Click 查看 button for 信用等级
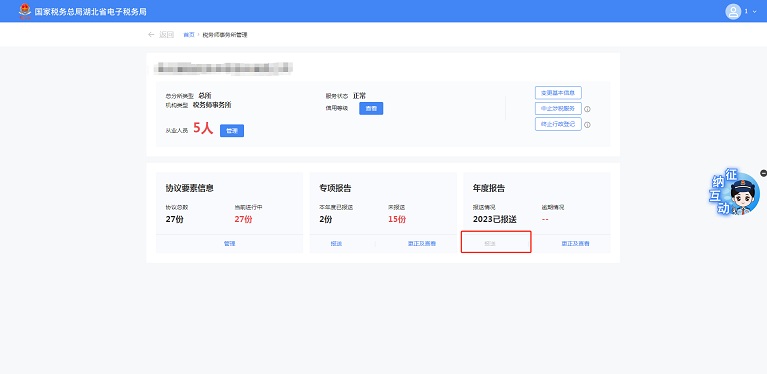Screen dimensions: 767x374 [x=371, y=109]
